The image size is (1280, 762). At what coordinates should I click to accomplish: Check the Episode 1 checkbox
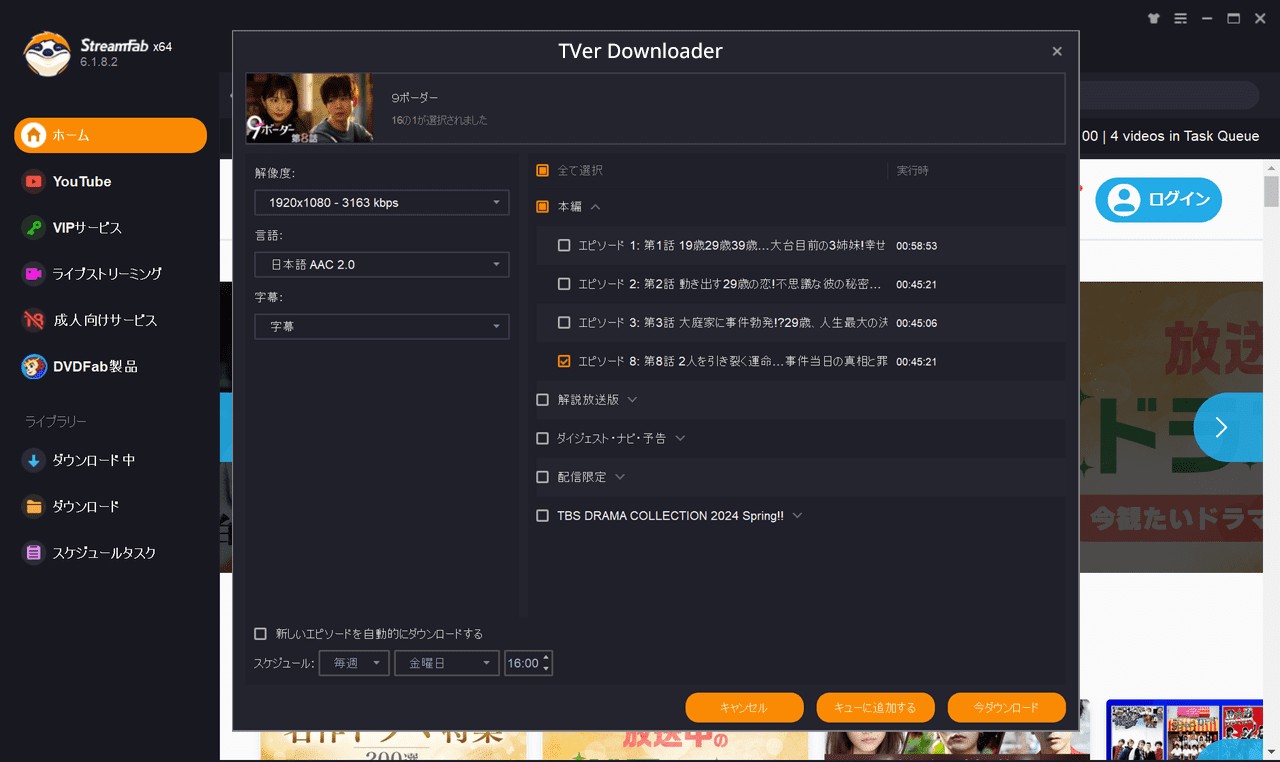pos(564,245)
